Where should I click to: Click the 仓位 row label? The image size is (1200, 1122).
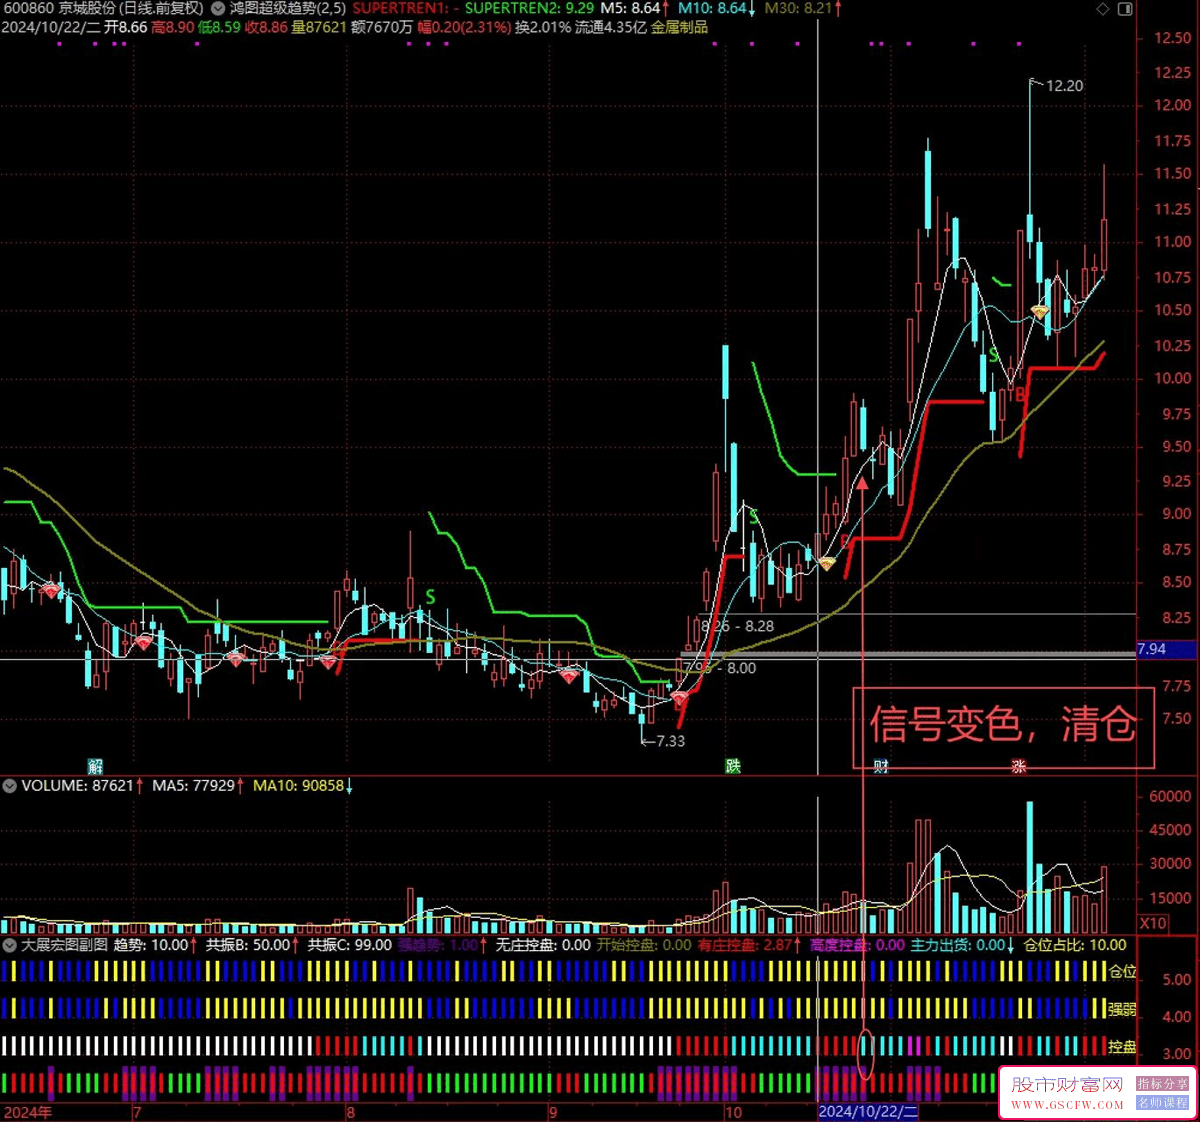point(1122,971)
